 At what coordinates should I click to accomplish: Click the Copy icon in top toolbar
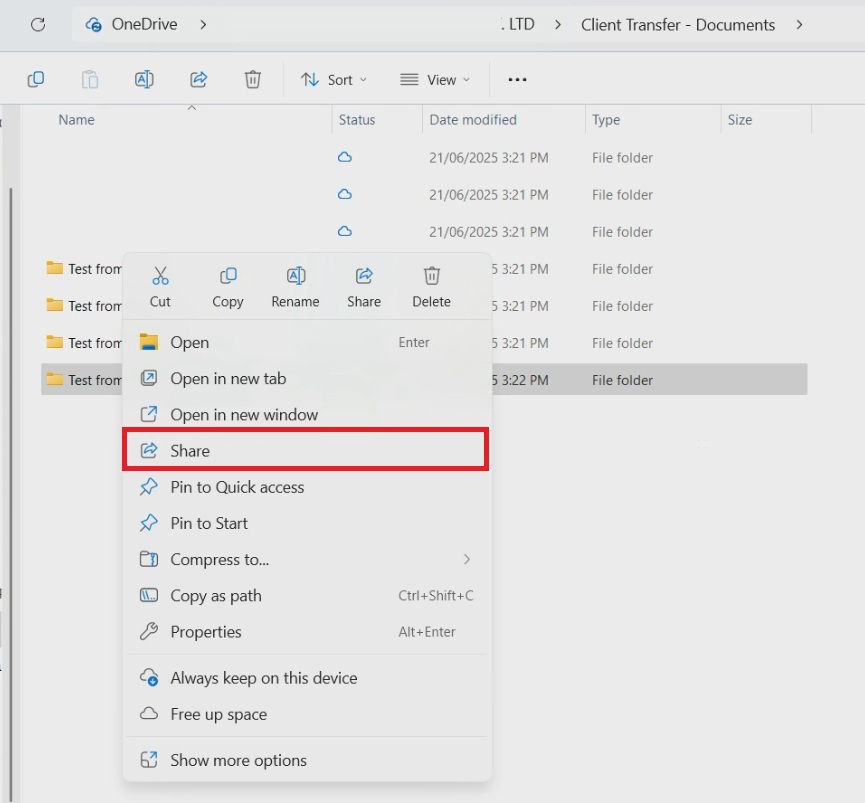tap(36, 79)
